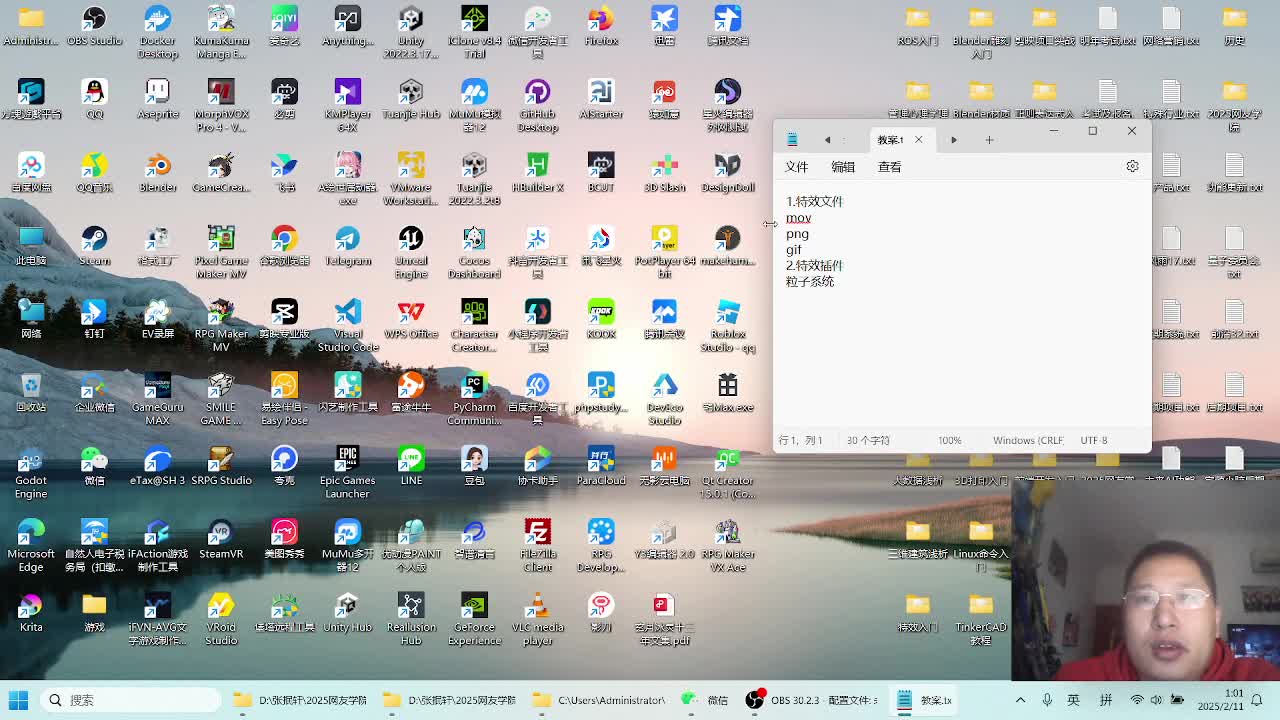Open the Aseprite desktop shortcut

click(158, 100)
